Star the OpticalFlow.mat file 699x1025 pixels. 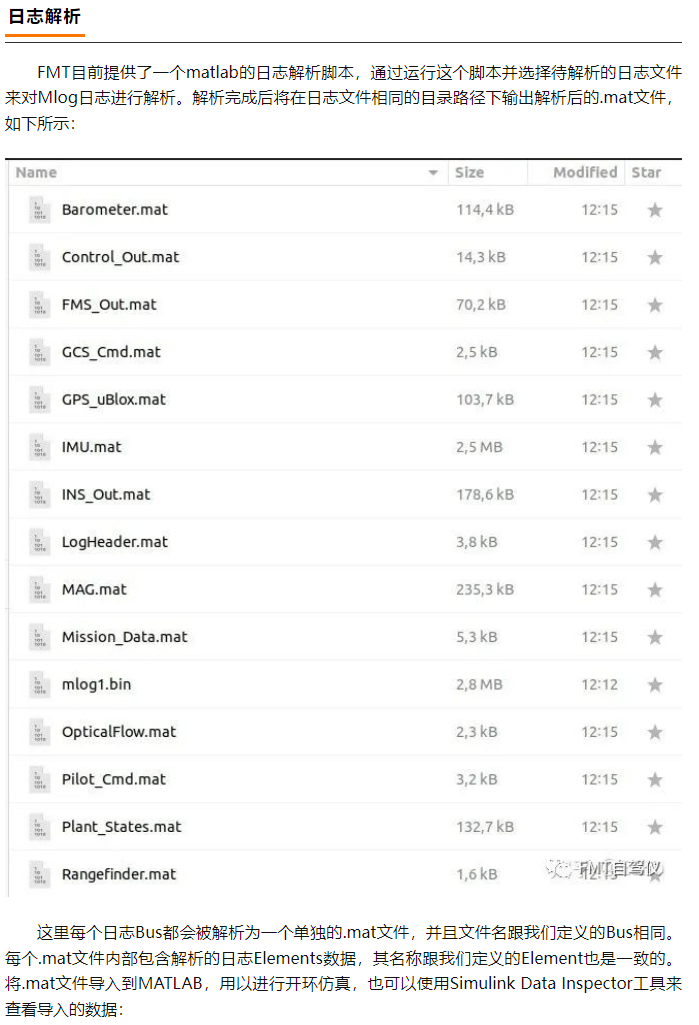655,732
